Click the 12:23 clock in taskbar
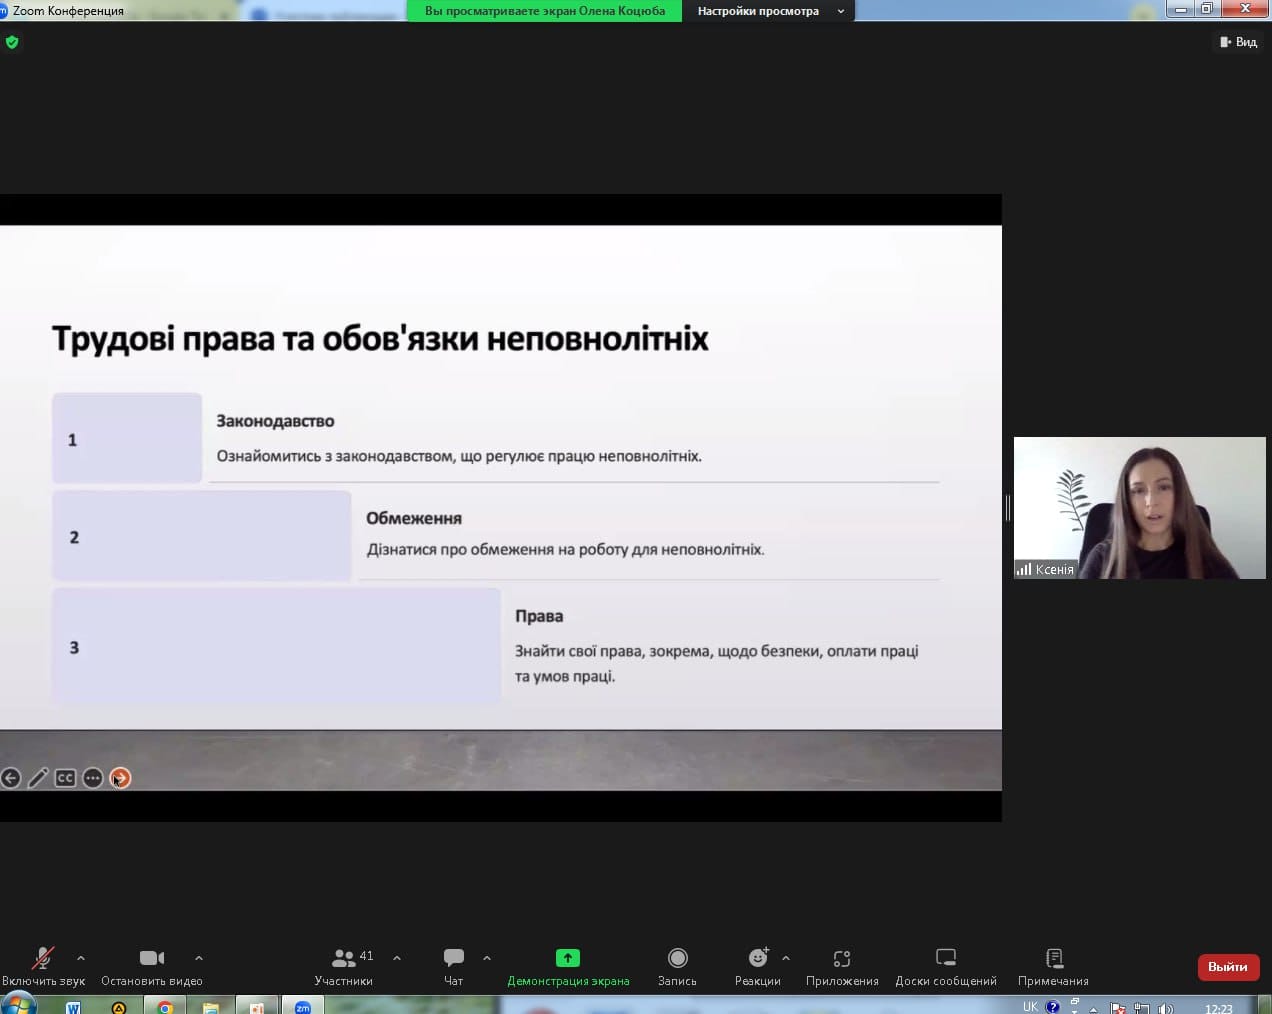This screenshot has width=1272, height=1014. click(1218, 1008)
